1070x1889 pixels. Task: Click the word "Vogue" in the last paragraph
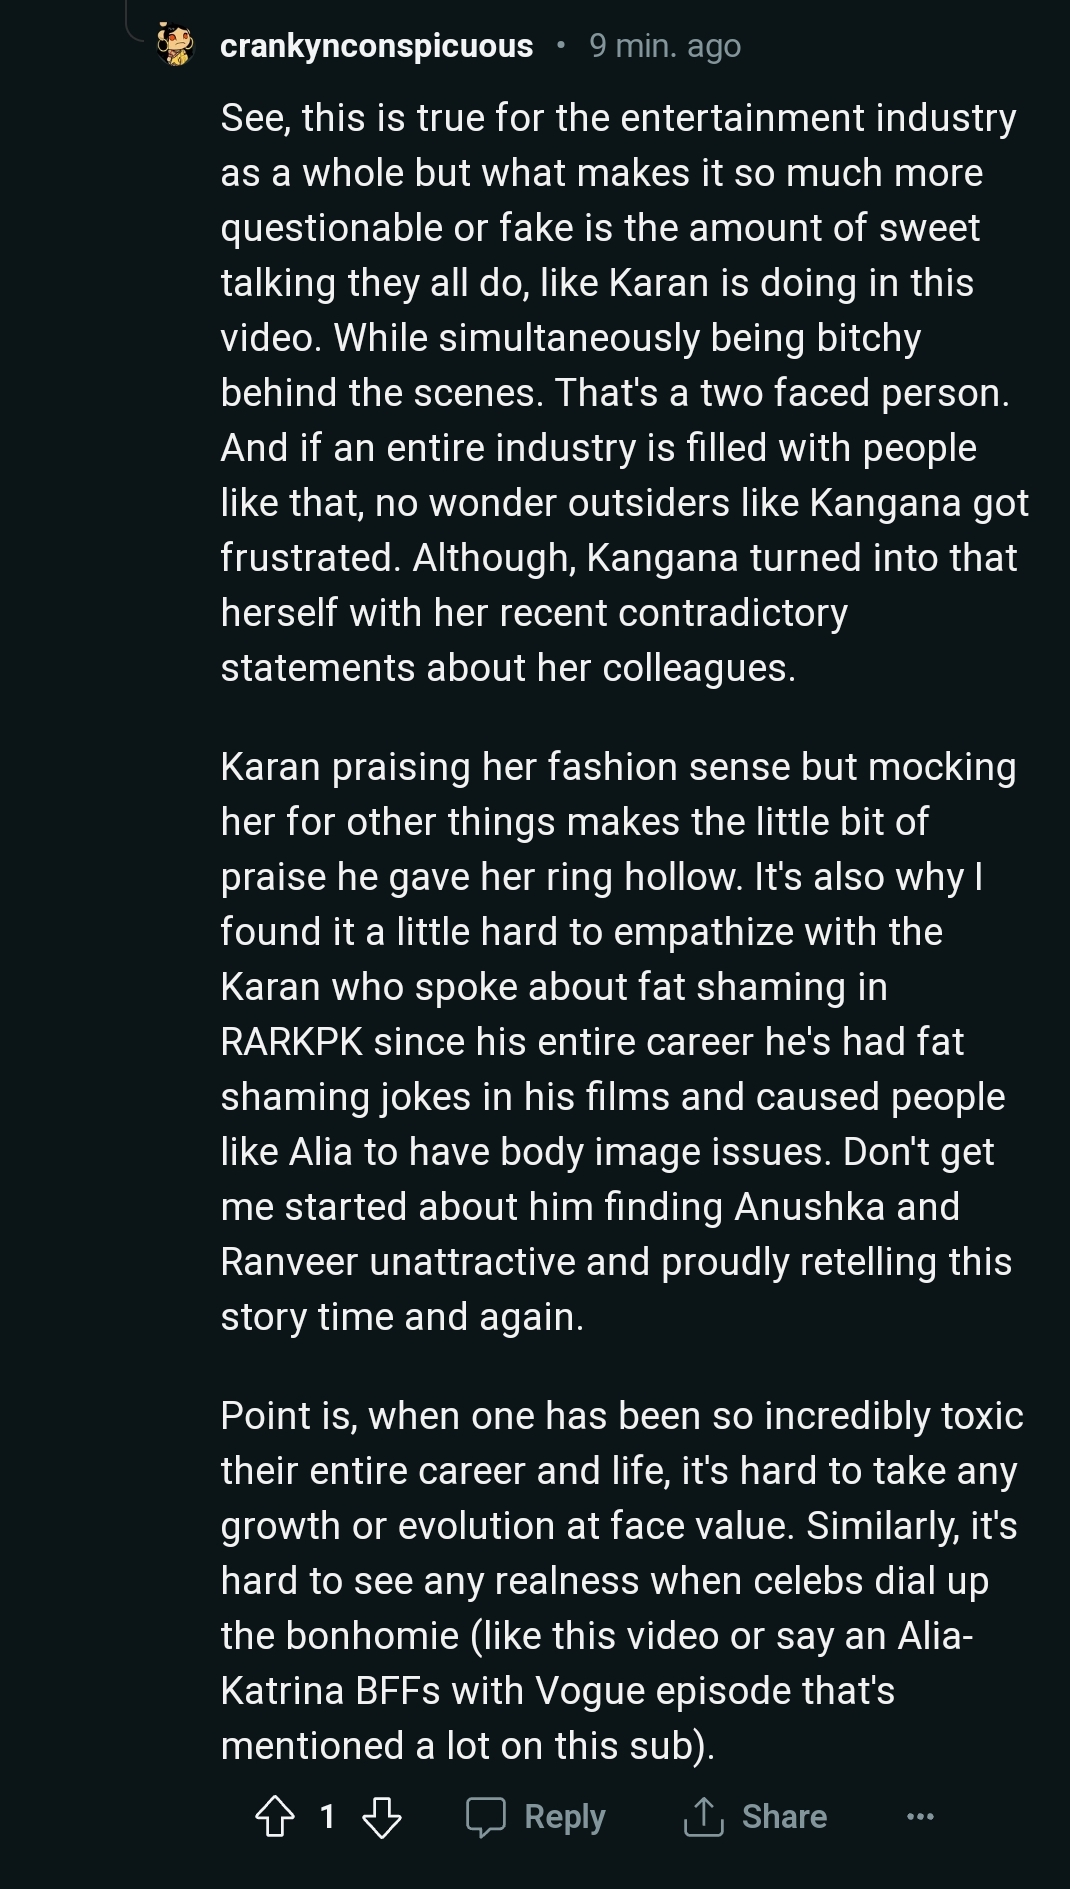[x=587, y=1691]
